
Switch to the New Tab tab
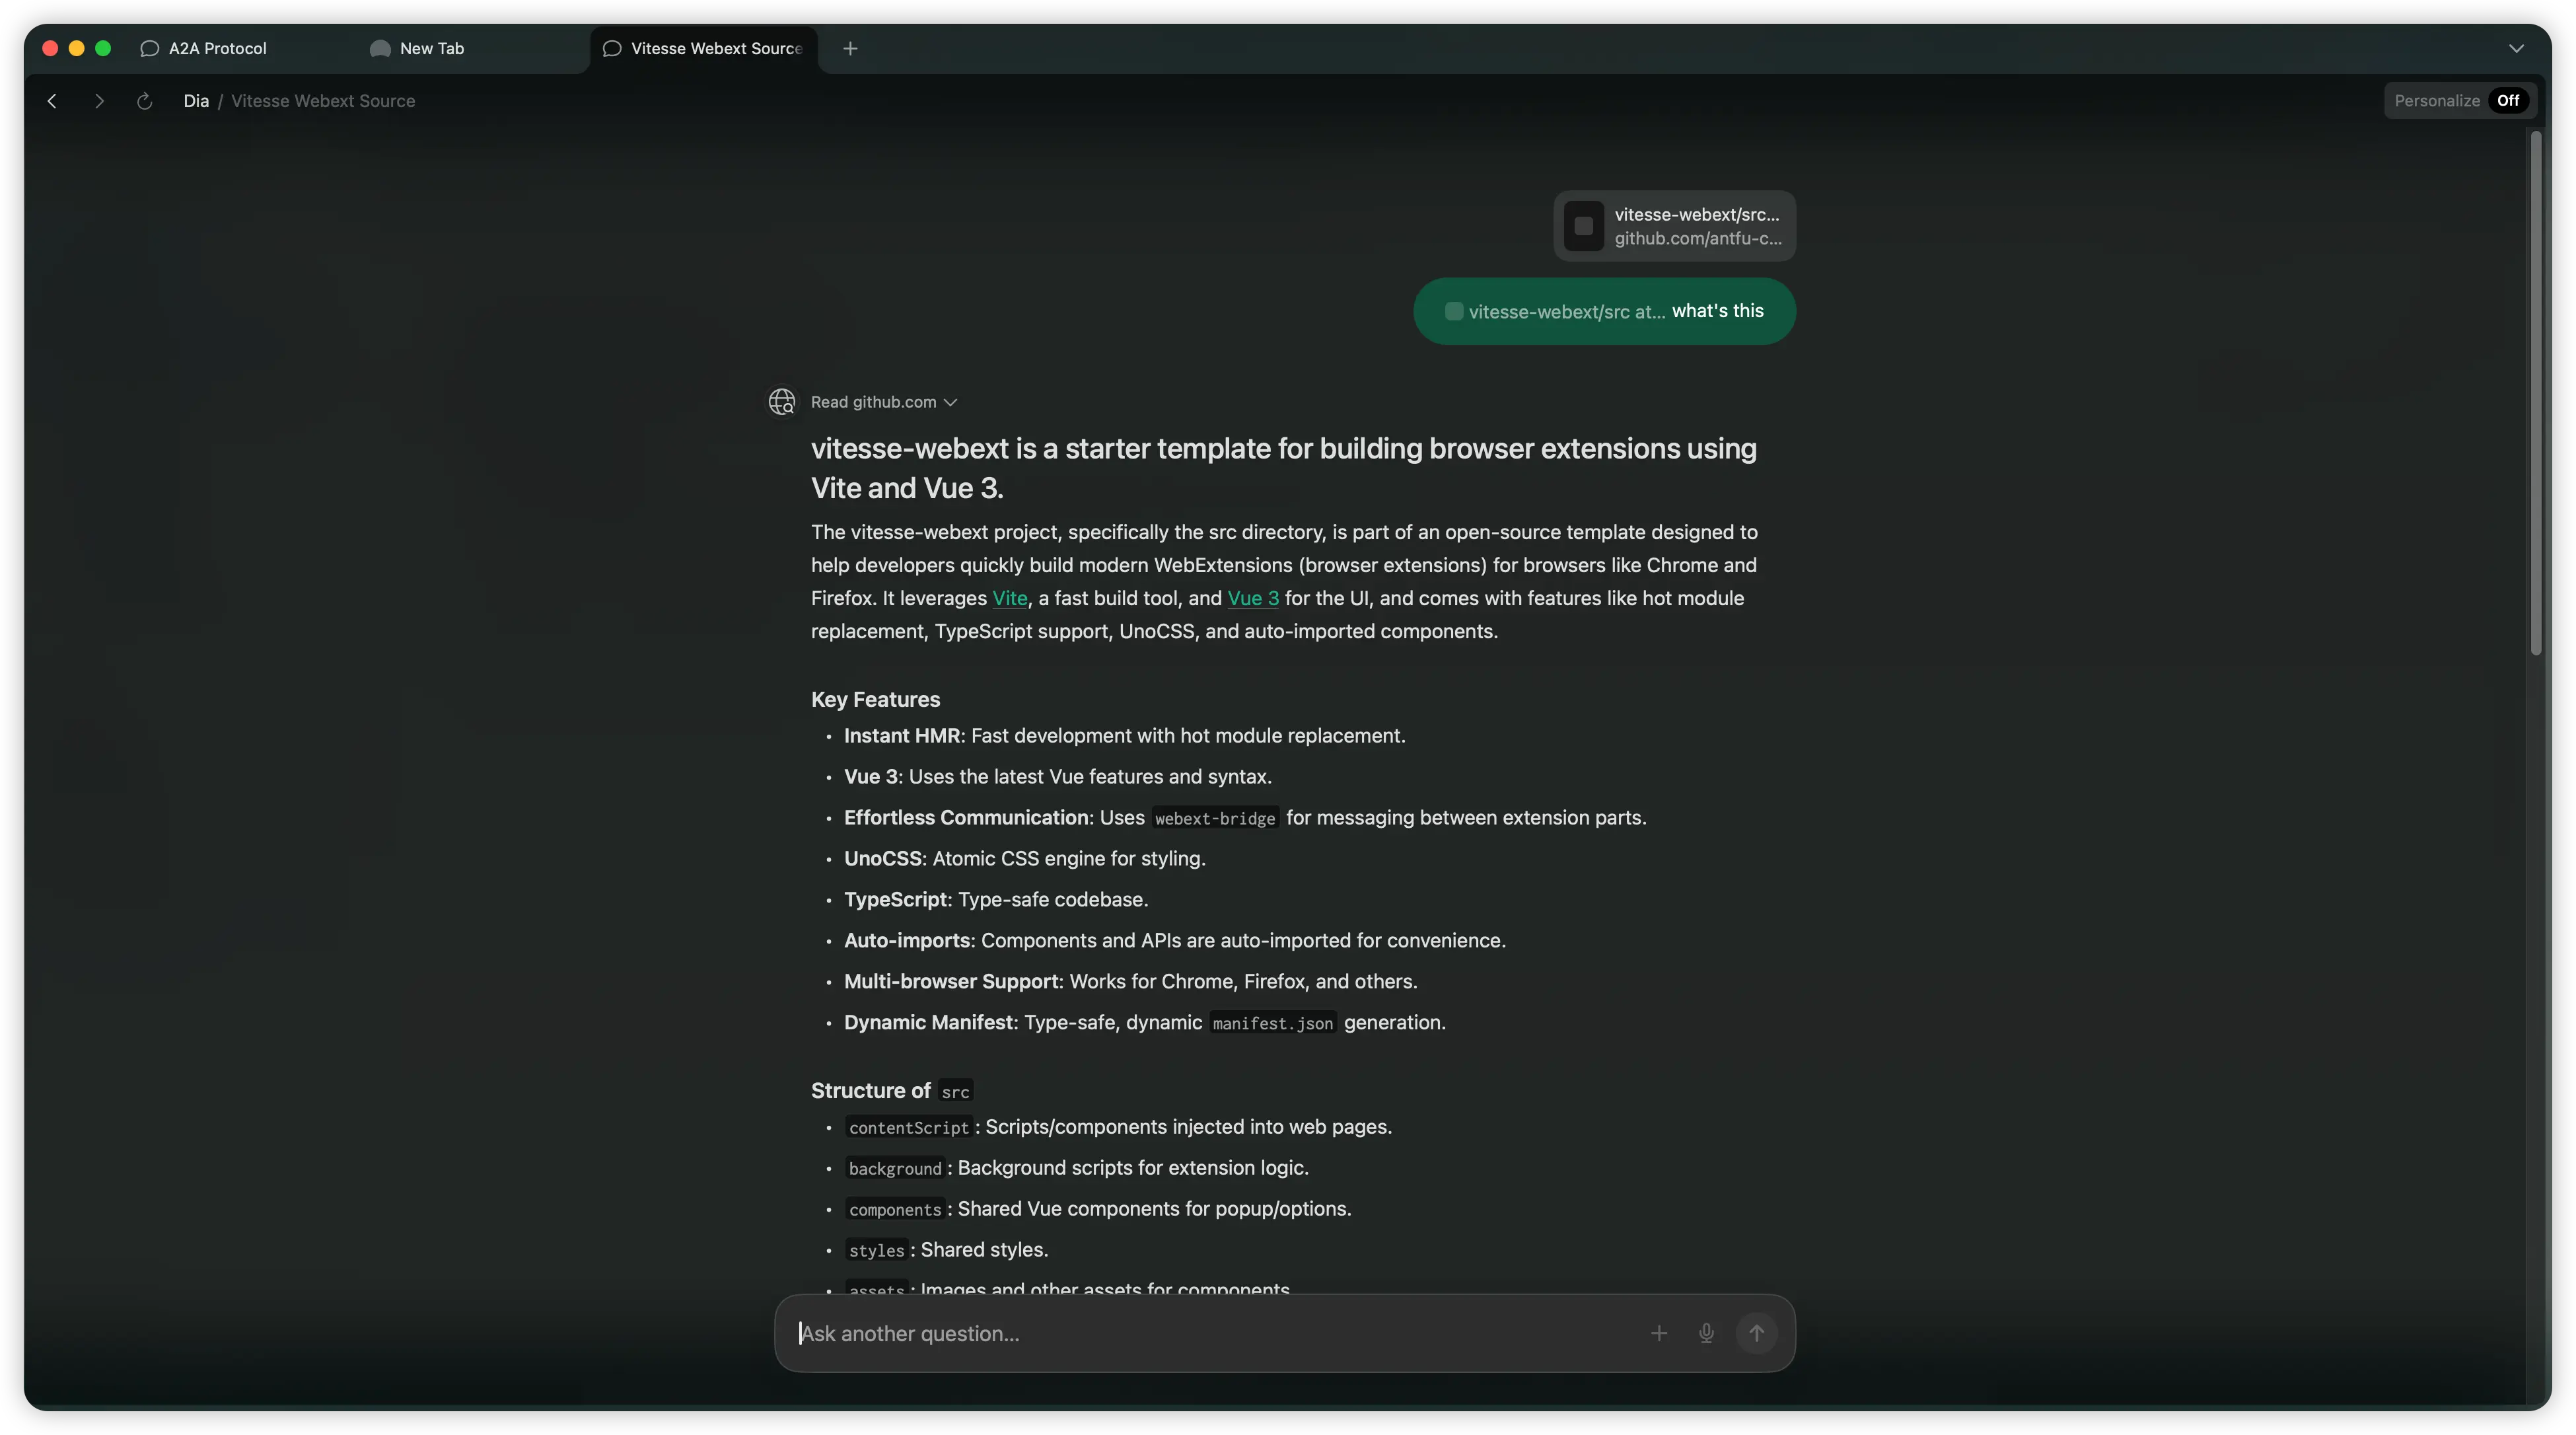[431, 48]
